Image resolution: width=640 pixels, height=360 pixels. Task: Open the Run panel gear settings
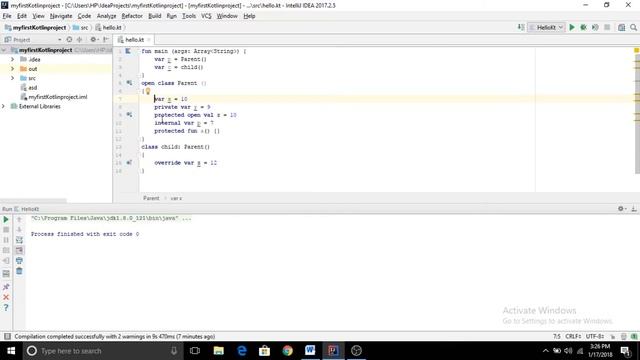click(x=621, y=209)
